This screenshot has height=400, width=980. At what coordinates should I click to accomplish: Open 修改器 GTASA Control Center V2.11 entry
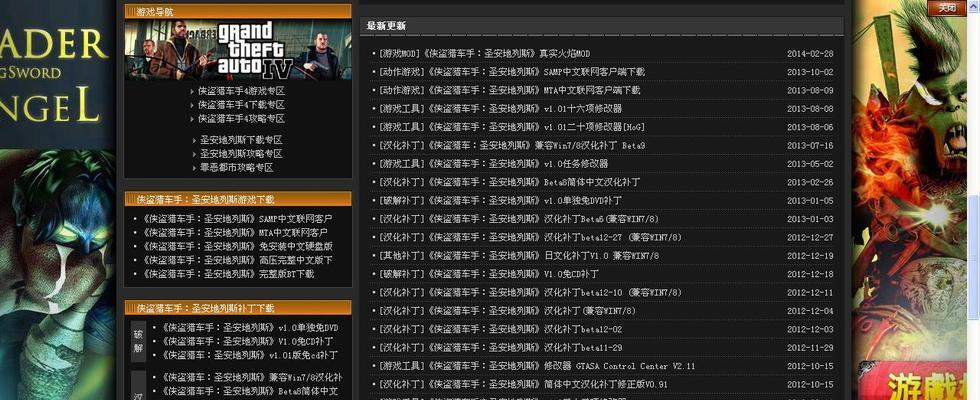(x=536, y=366)
